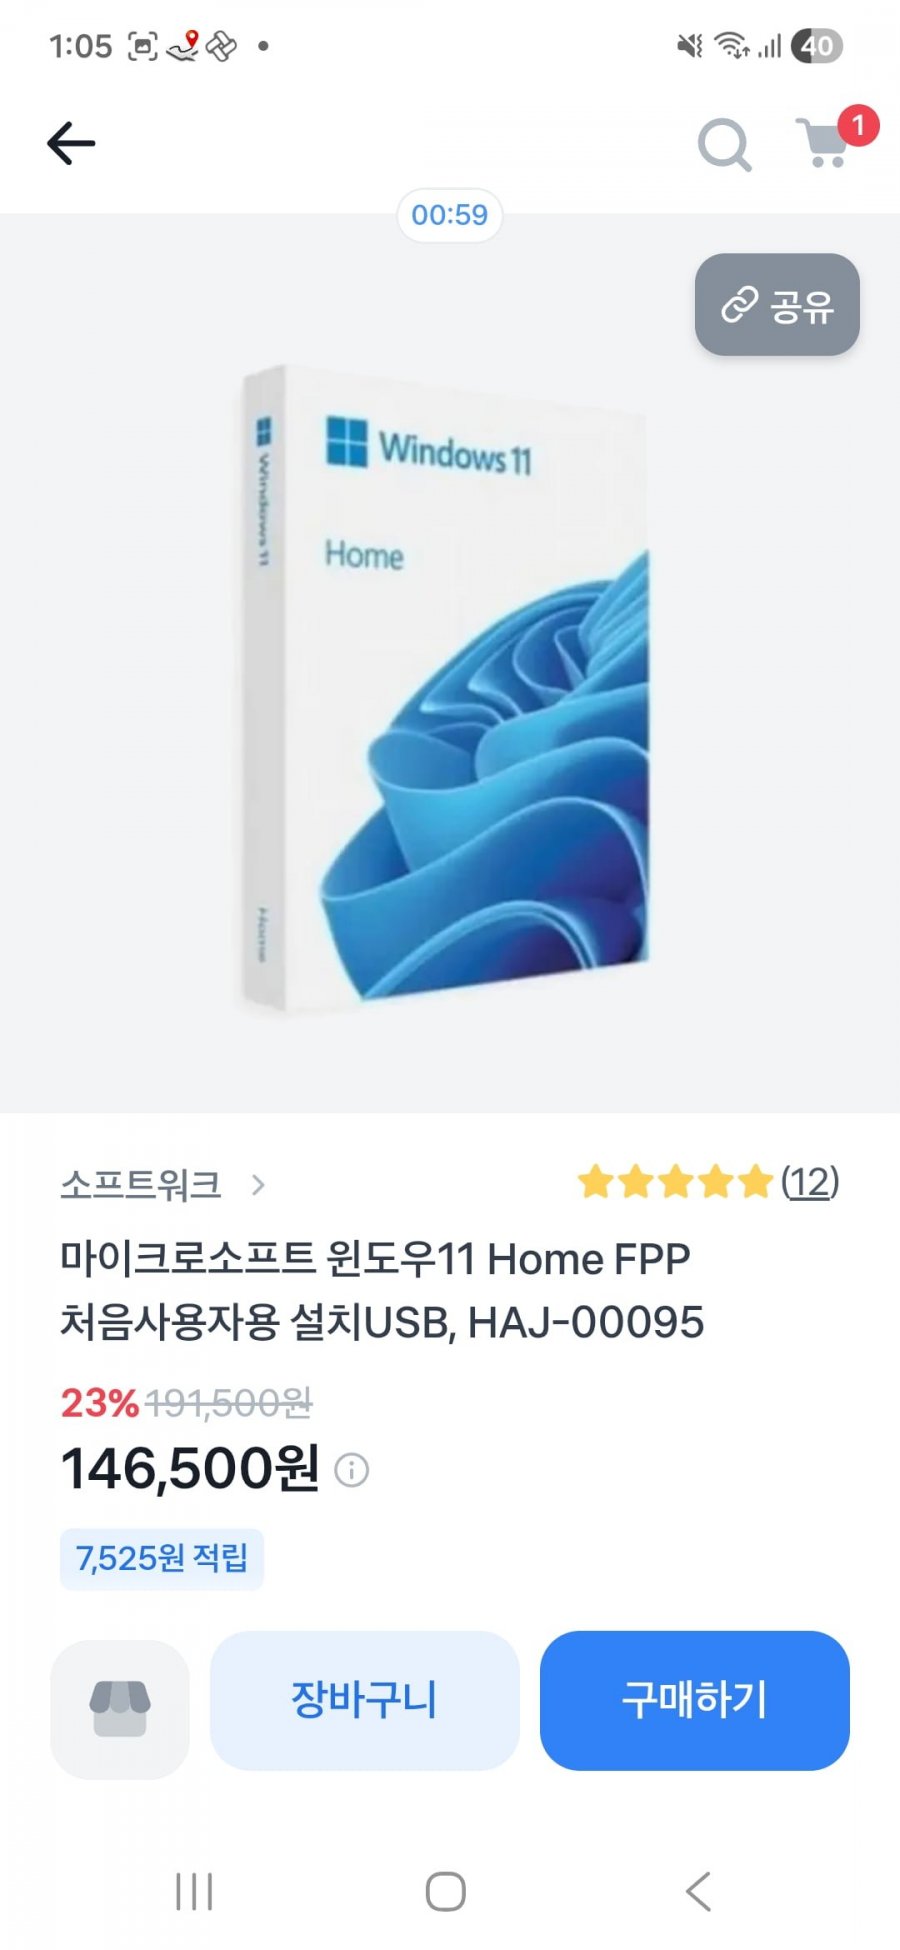
Task: Tap the 구매하기 purchase button
Action: click(x=694, y=1700)
